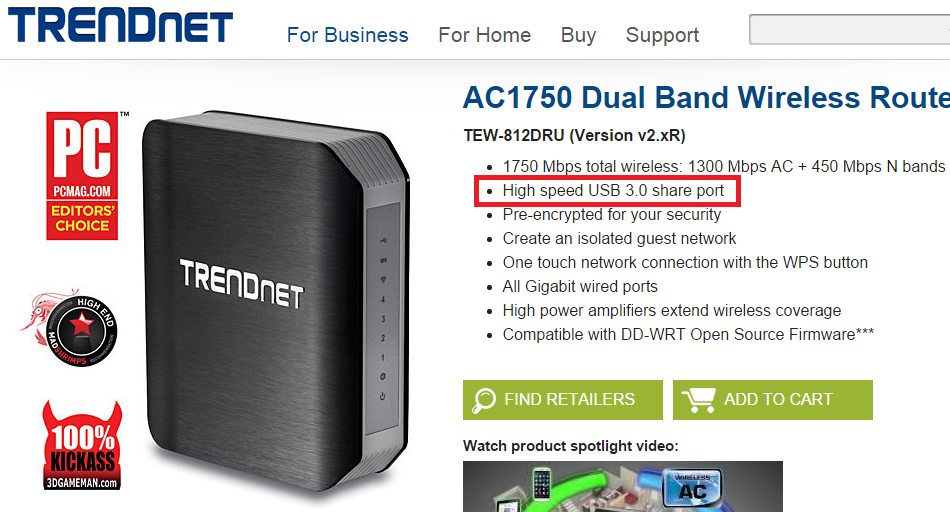Click the Wireless AC icon in the video
Screen dimensions: 950x512
click(693, 488)
